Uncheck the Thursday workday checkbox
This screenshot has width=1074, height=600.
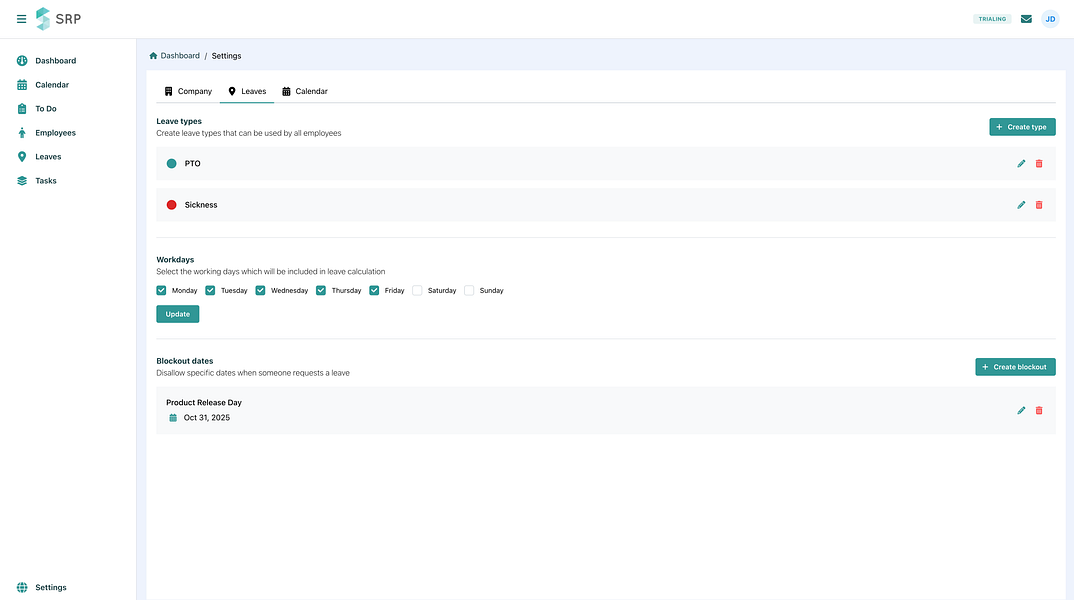point(321,290)
